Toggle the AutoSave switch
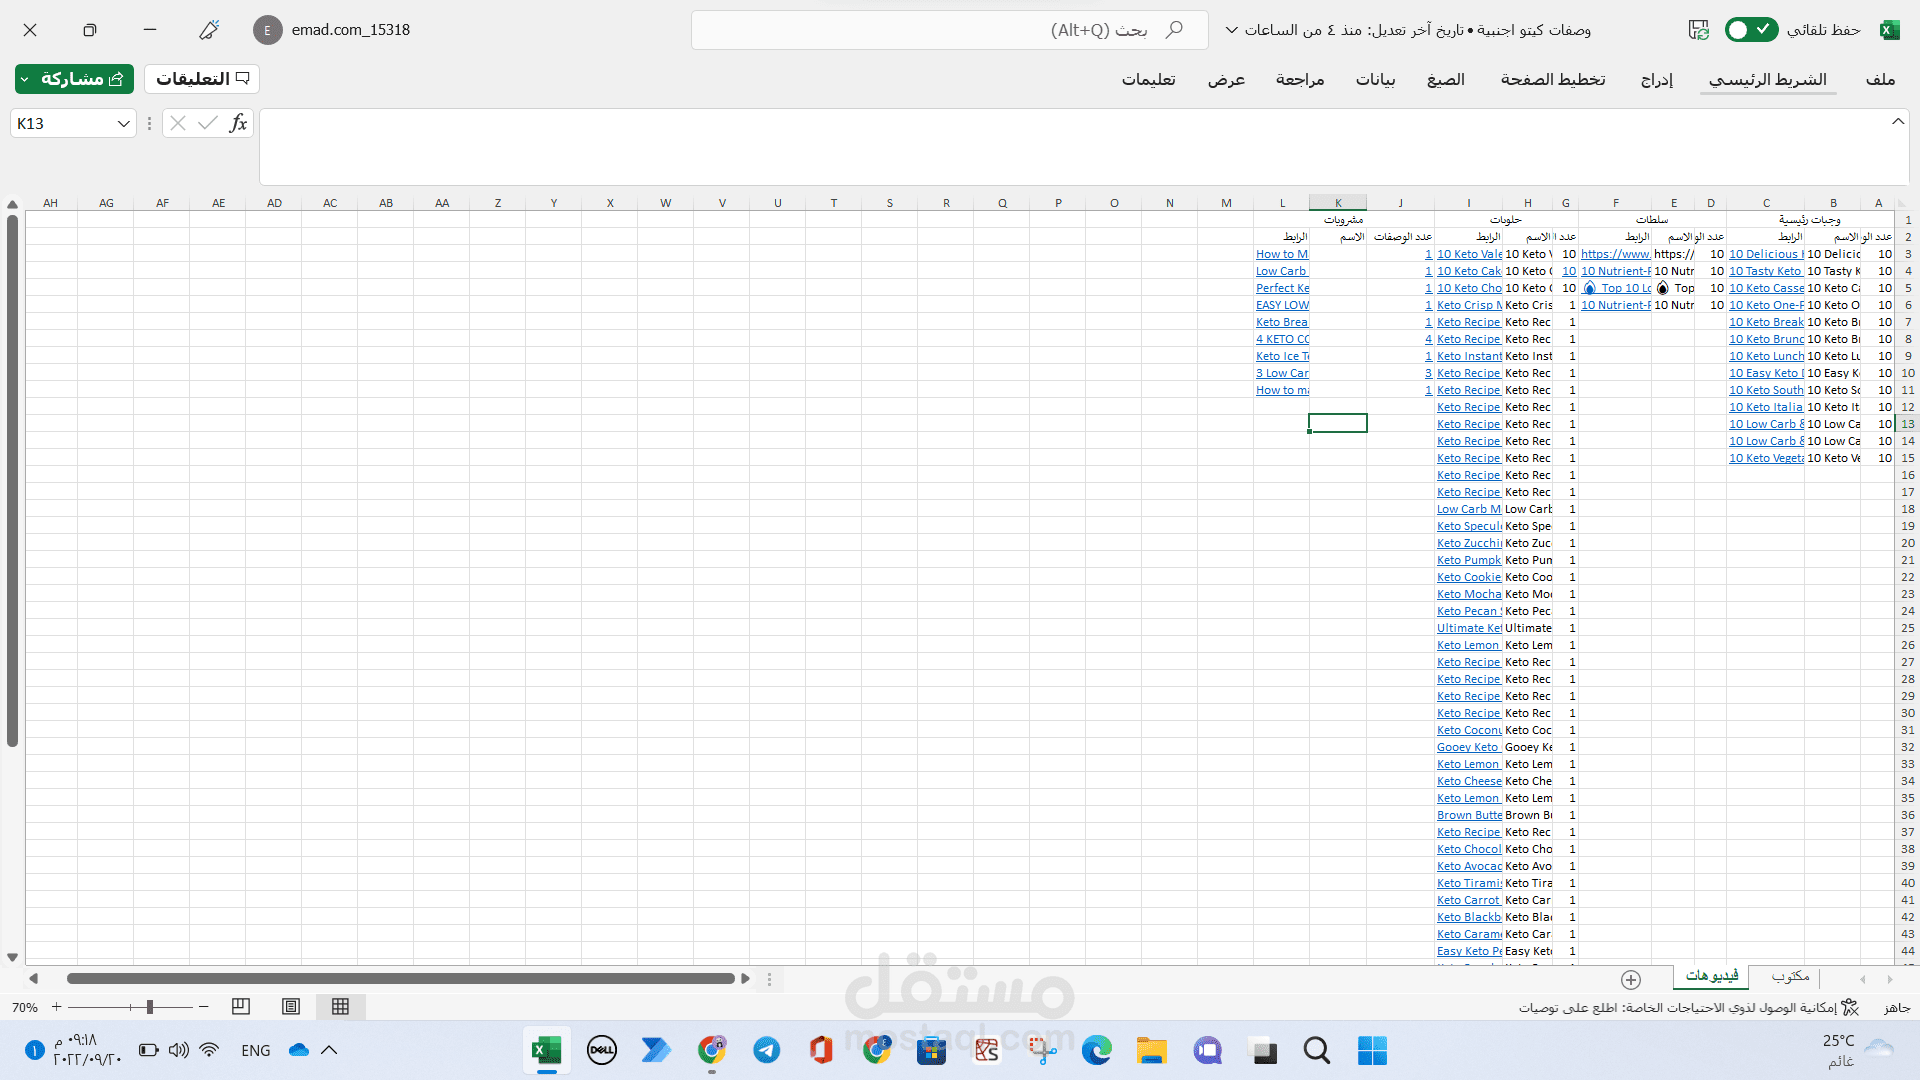Screen dimensions: 1920x1080 tap(1751, 30)
